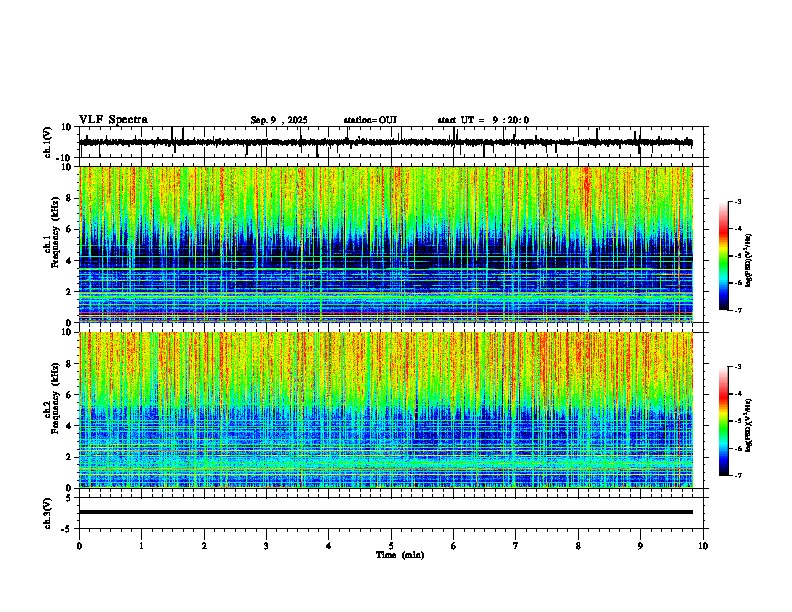This screenshot has width=792, height=612.
Task: Click the ch.3 flat black trace line
Action: click(386, 512)
